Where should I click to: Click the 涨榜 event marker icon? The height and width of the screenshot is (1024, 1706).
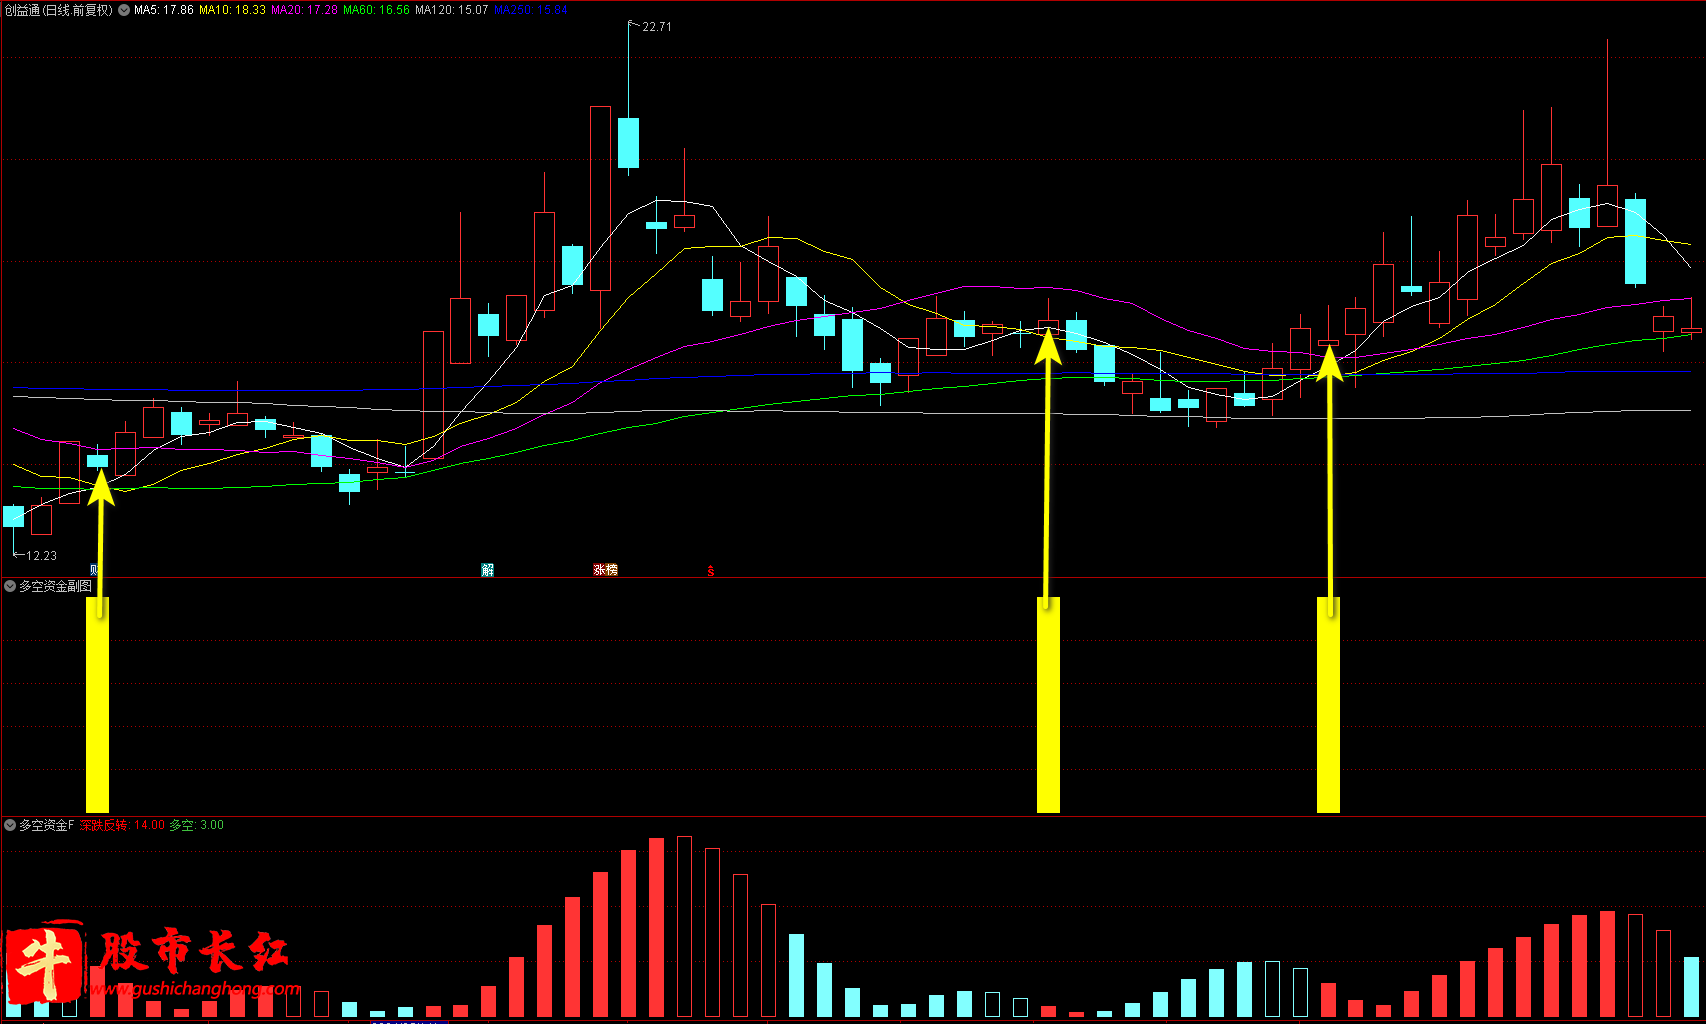point(606,570)
